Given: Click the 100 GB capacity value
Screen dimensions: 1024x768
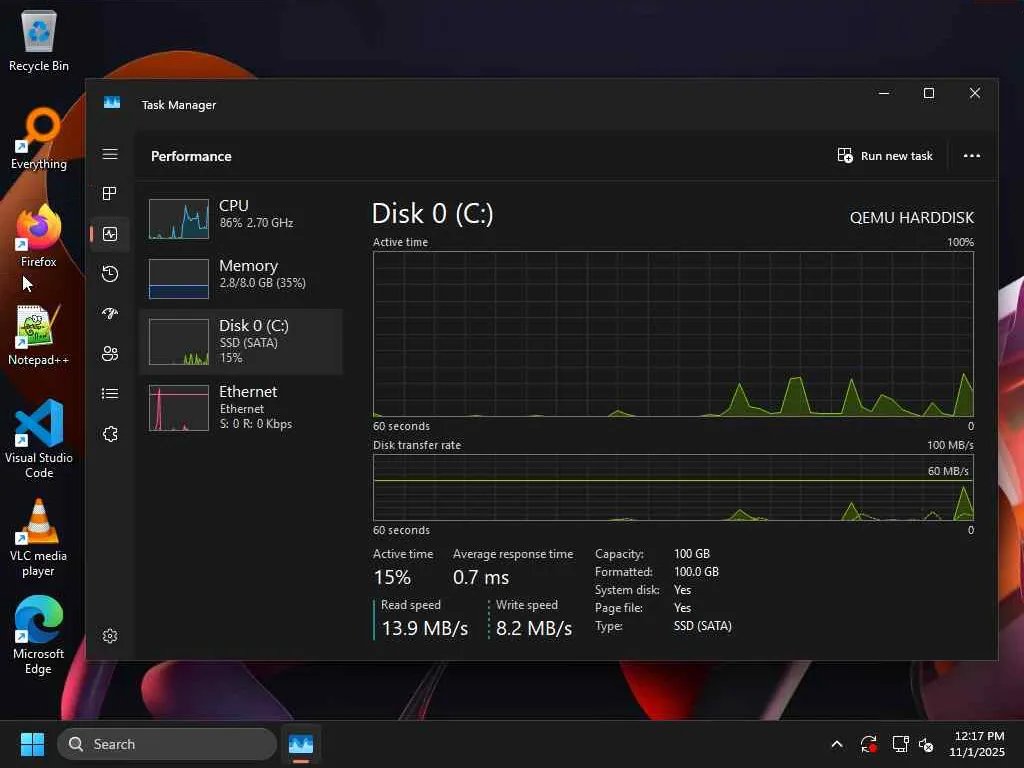Looking at the screenshot, I should (692, 554).
